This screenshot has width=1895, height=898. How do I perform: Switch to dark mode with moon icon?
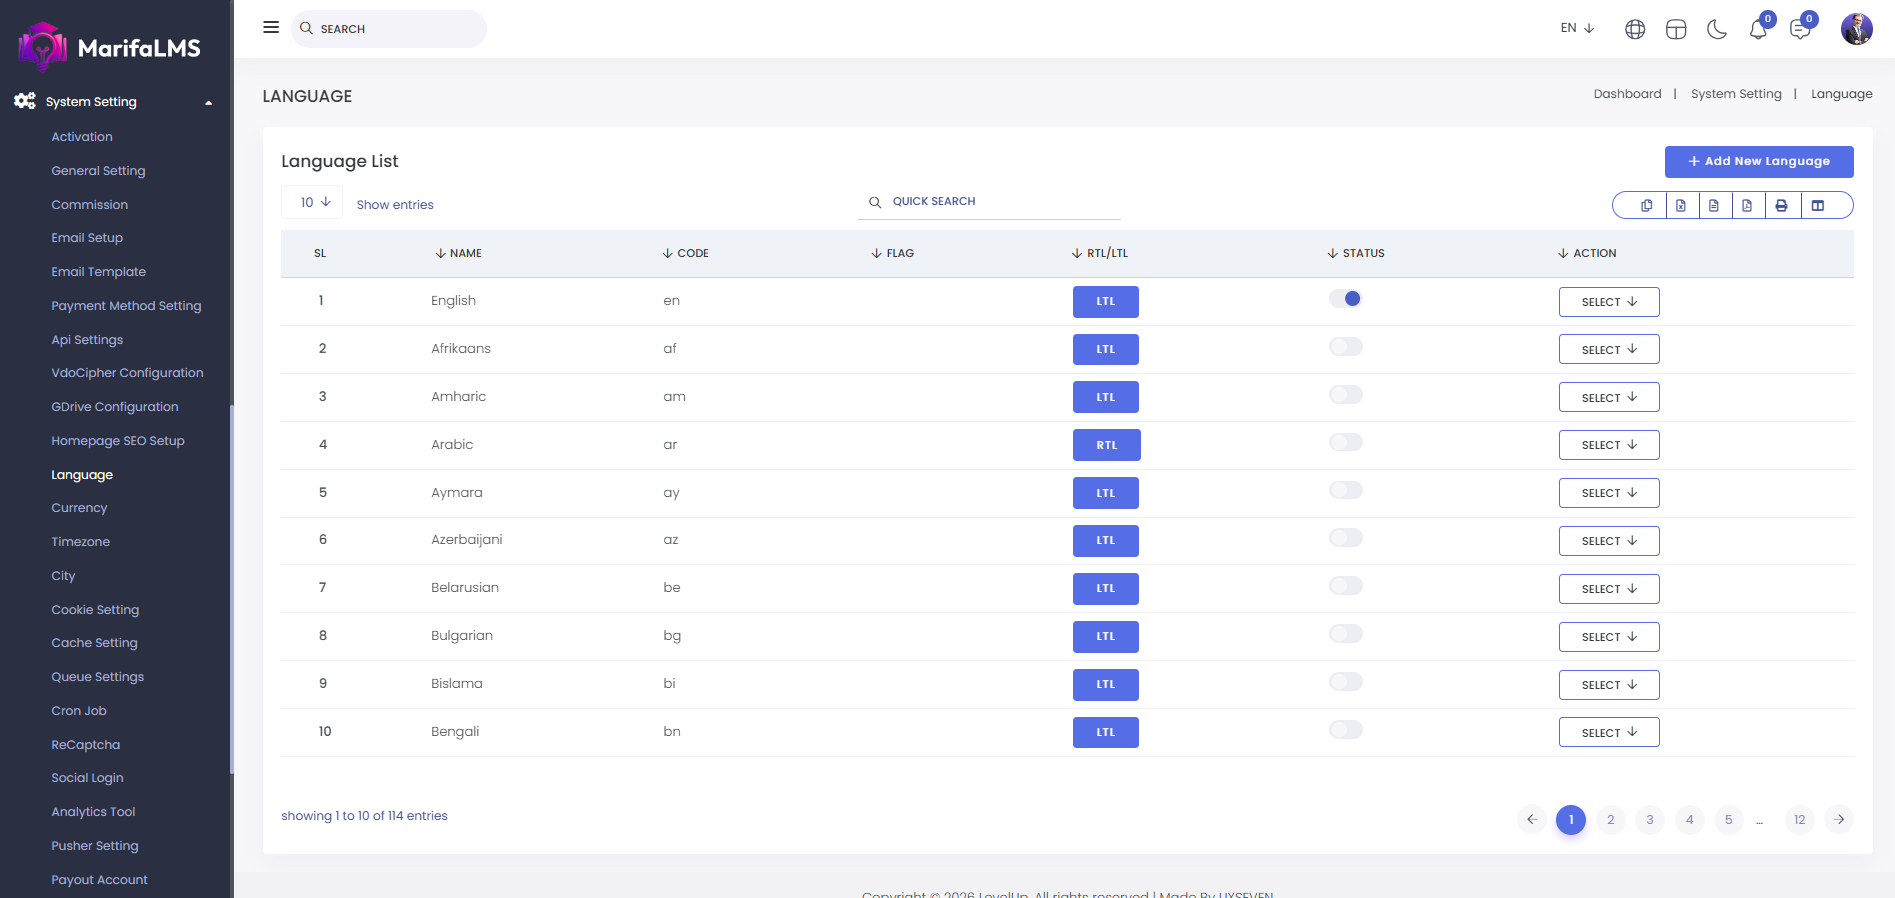click(1717, 29)
